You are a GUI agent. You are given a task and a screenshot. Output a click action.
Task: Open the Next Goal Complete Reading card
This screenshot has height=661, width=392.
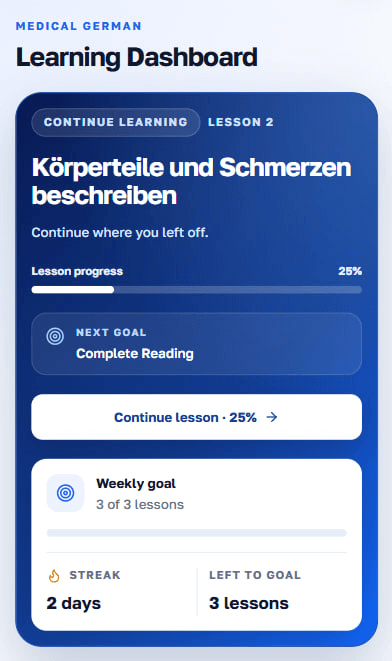[x=196, y=344]
